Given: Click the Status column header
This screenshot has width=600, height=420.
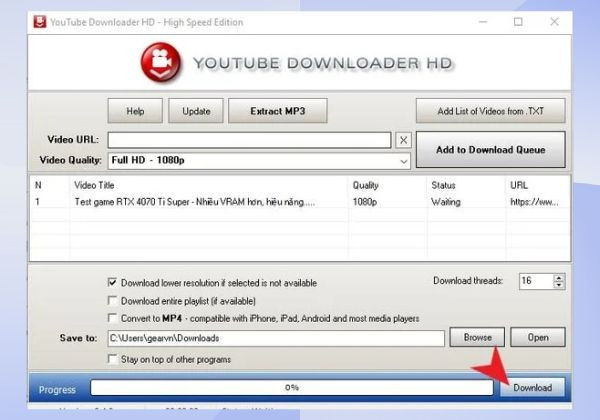Looking at the screenshot, I should point(443,185).
